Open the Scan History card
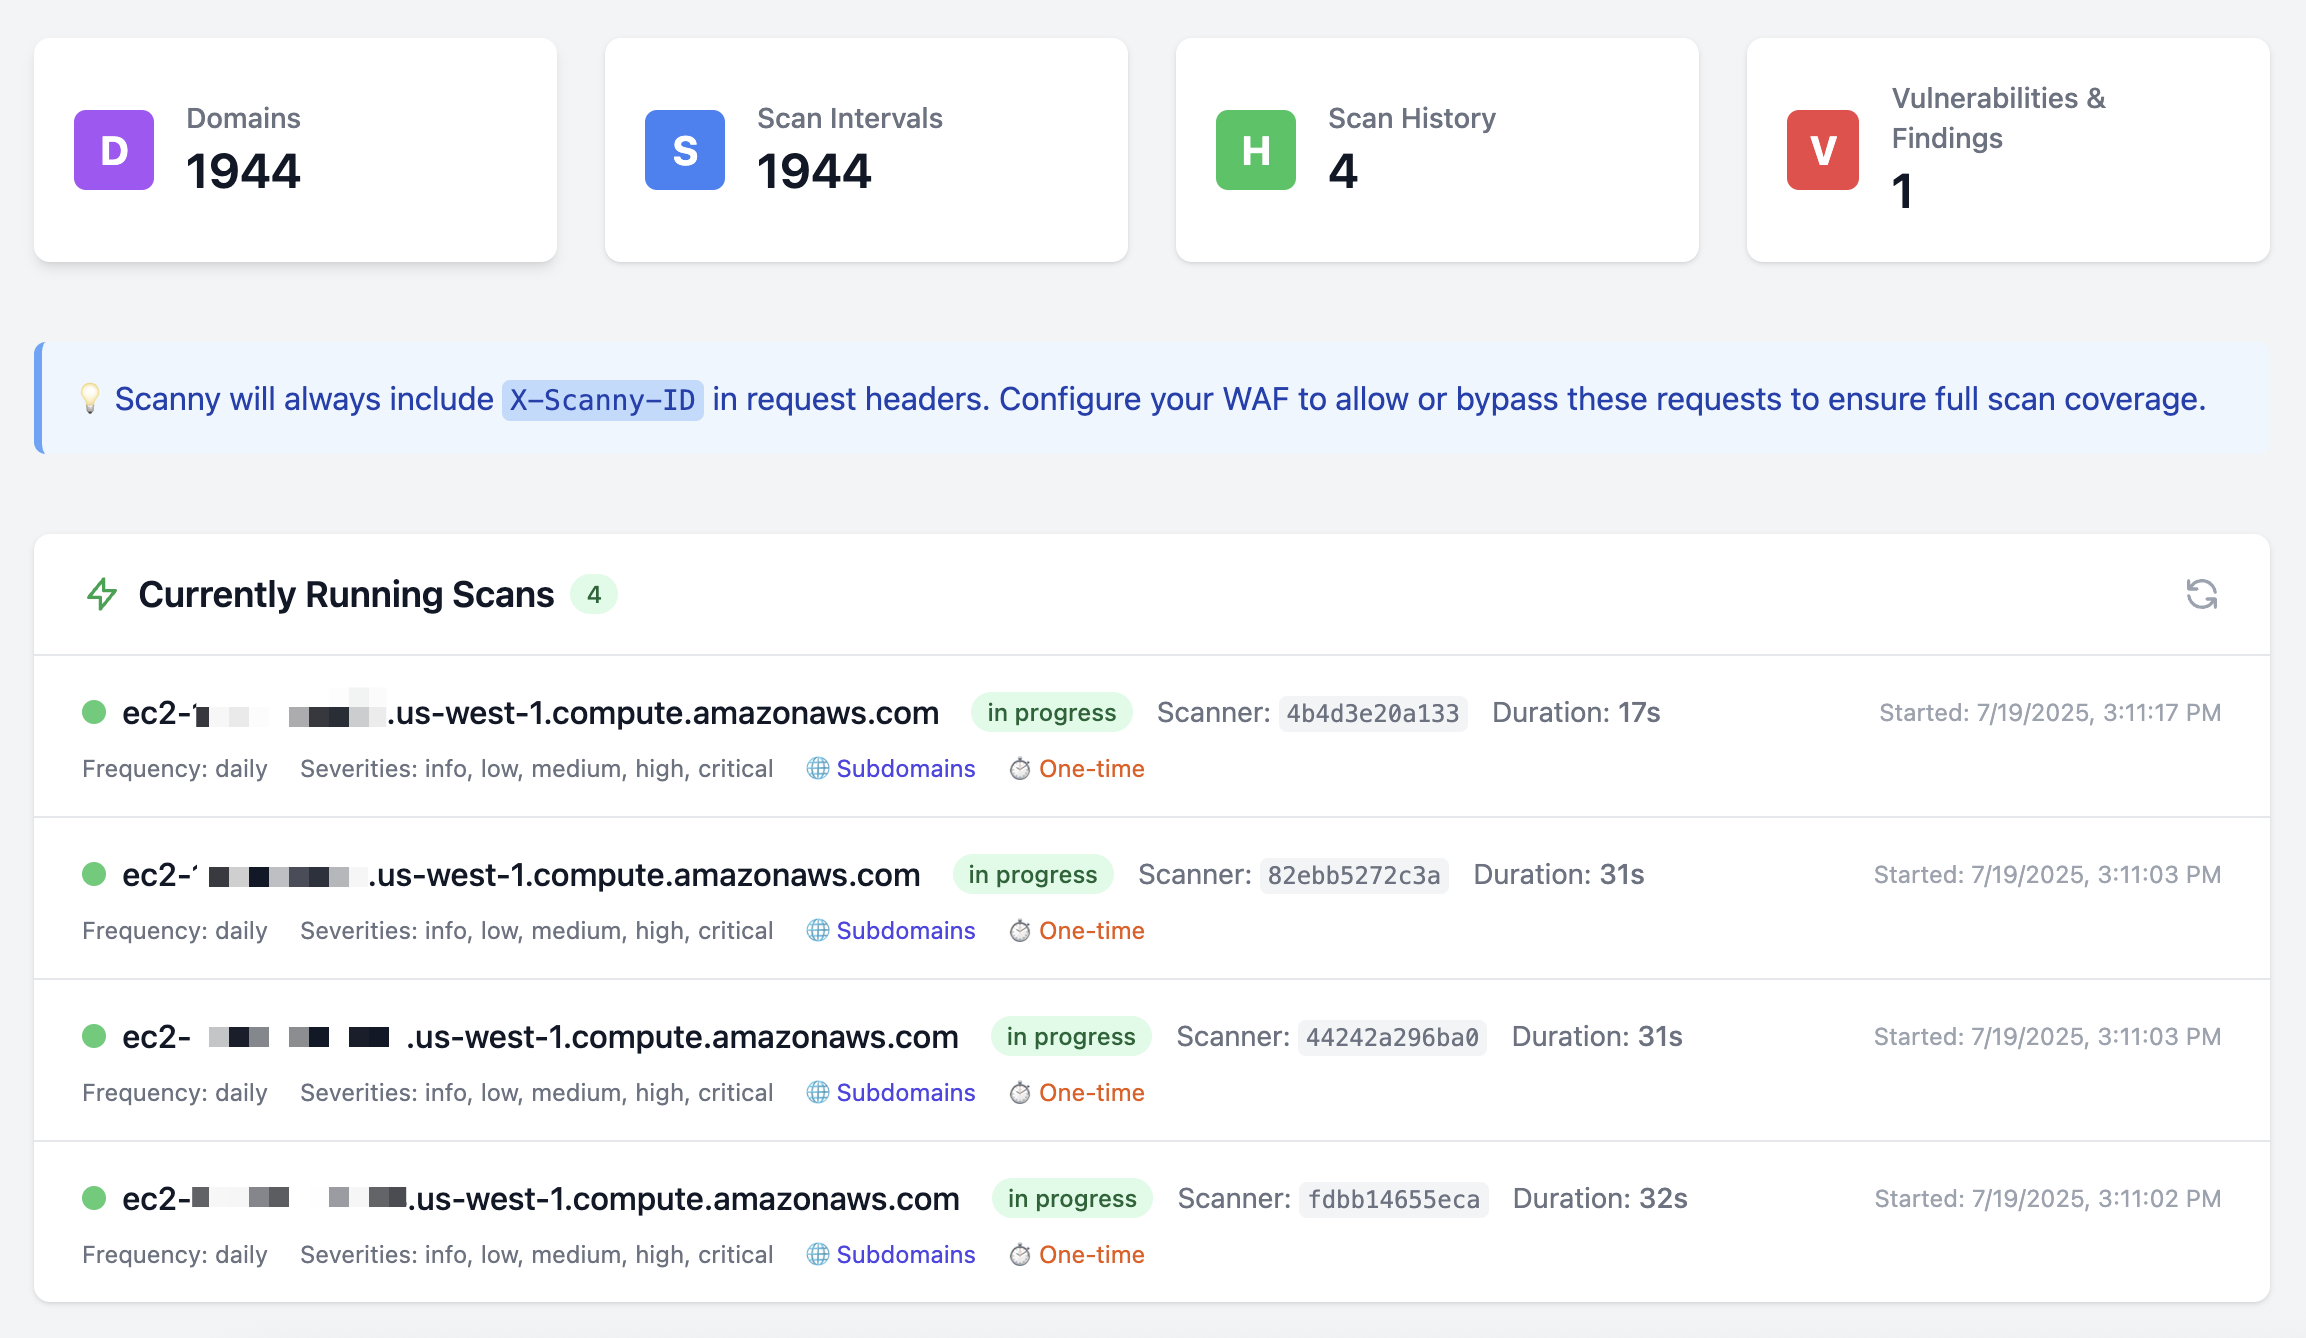 pos(1437,150)
